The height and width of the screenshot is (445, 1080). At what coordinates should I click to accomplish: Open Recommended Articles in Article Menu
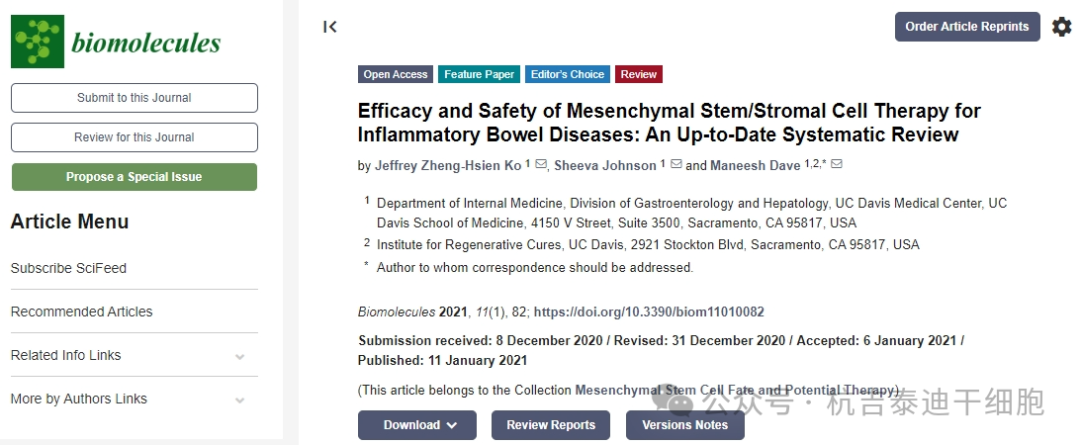pos(82,312)
